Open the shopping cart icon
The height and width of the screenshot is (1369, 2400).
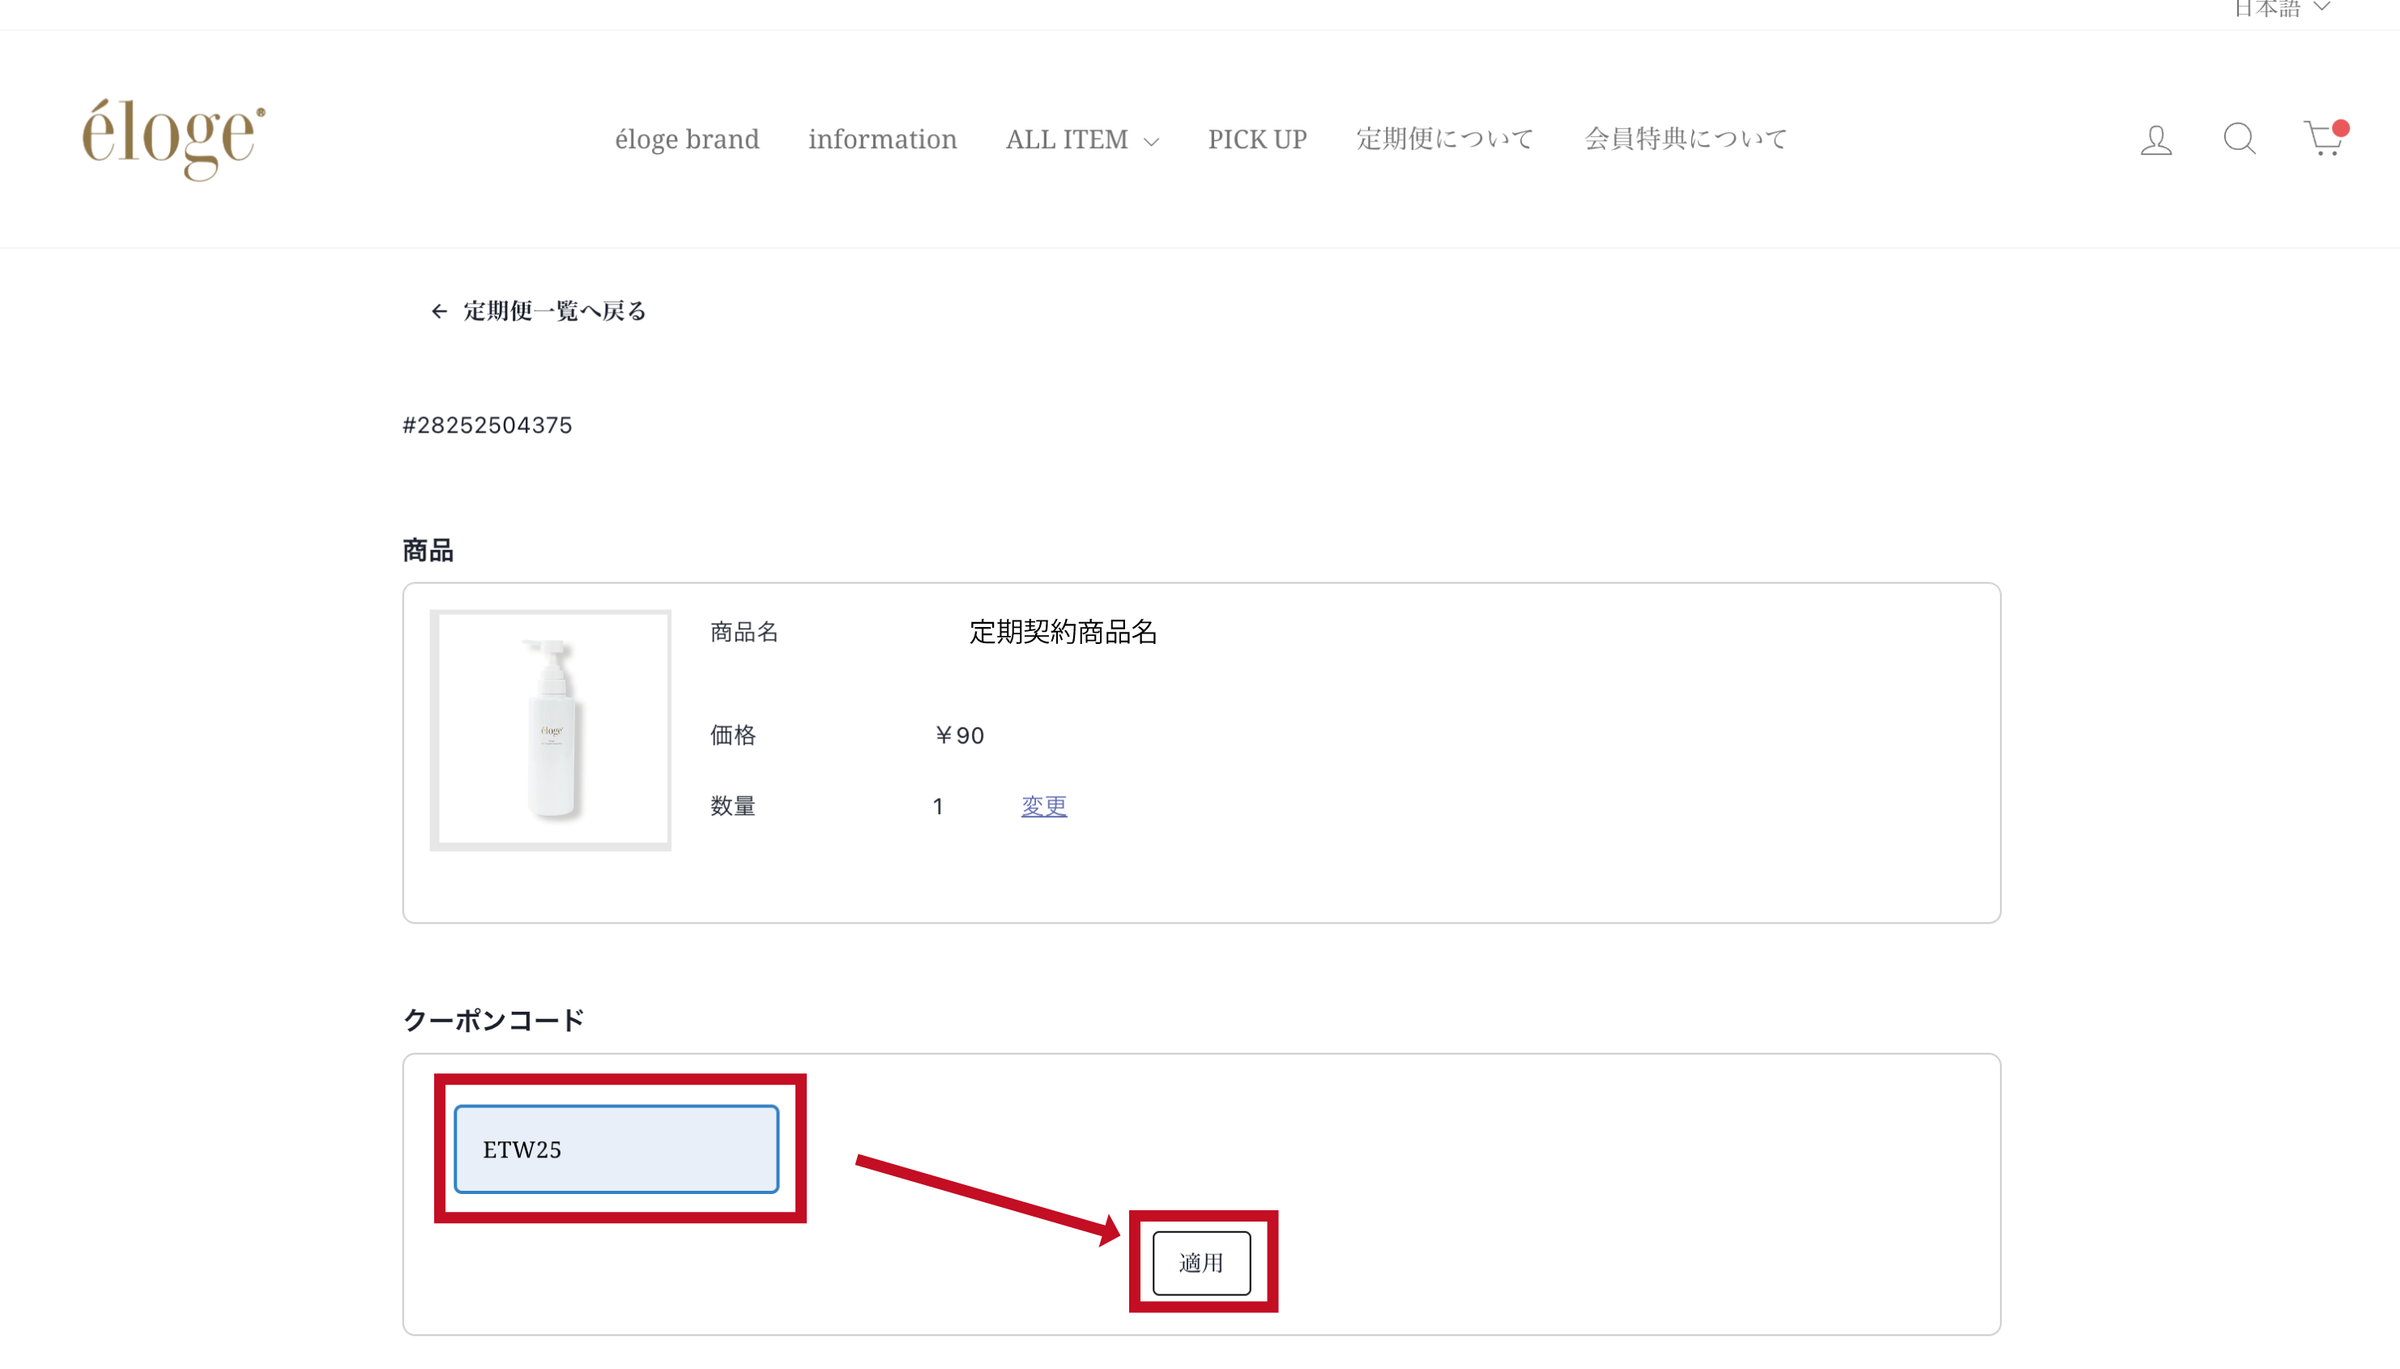pyautogui.click(x=2323, y=139)
